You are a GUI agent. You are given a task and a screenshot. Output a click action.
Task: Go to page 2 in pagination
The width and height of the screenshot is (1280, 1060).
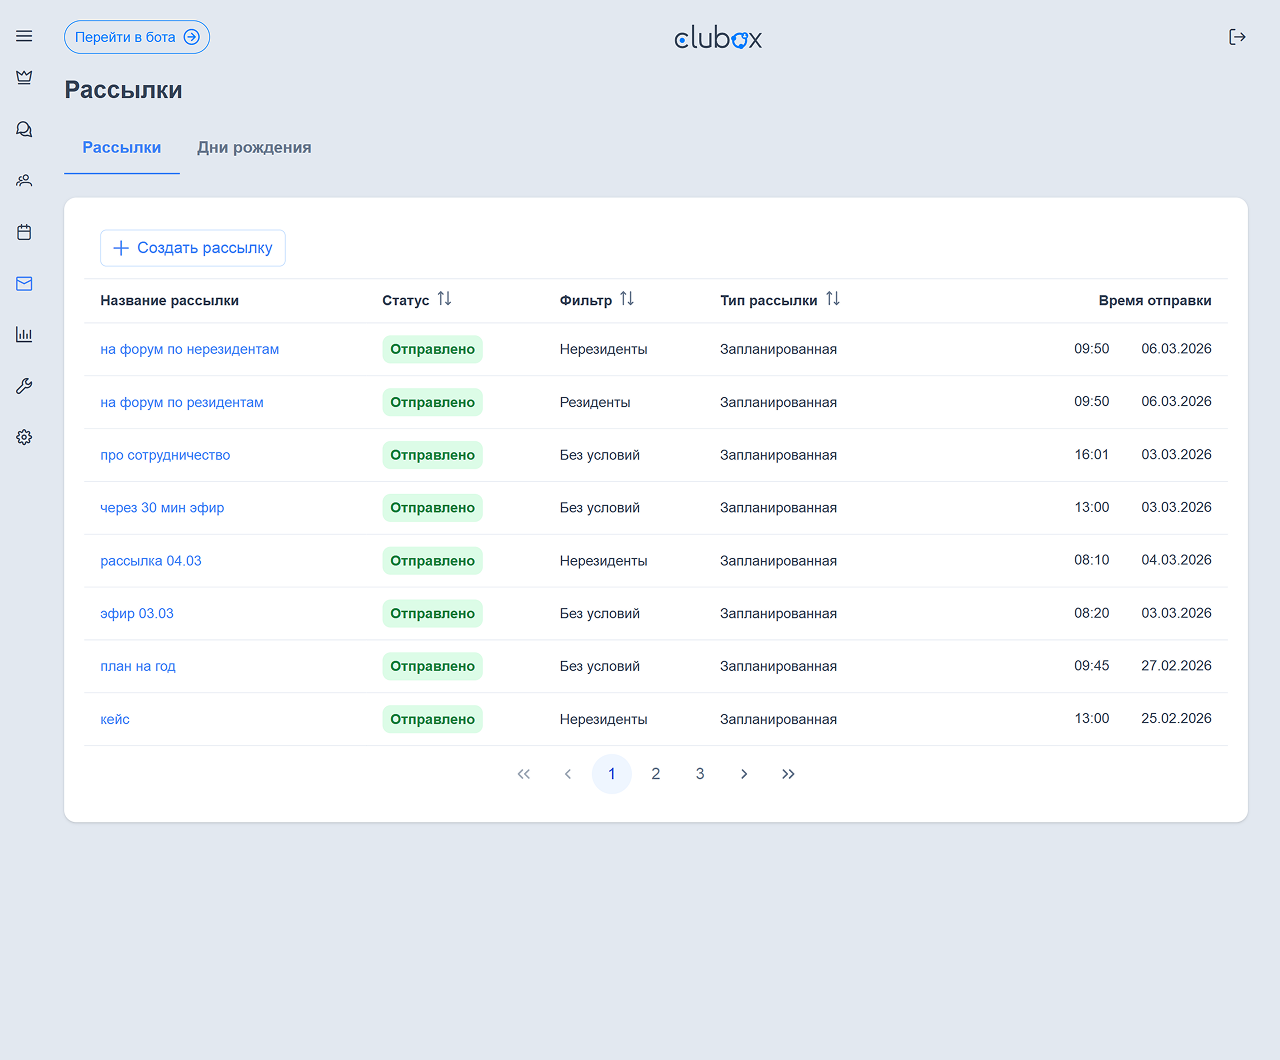click(656, 774)
